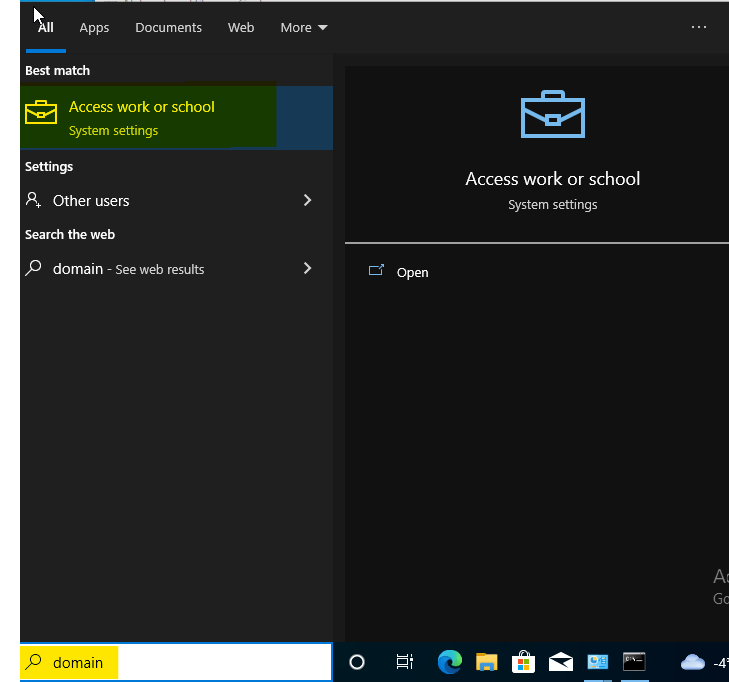Open domain See web results entry

[176, 269]
